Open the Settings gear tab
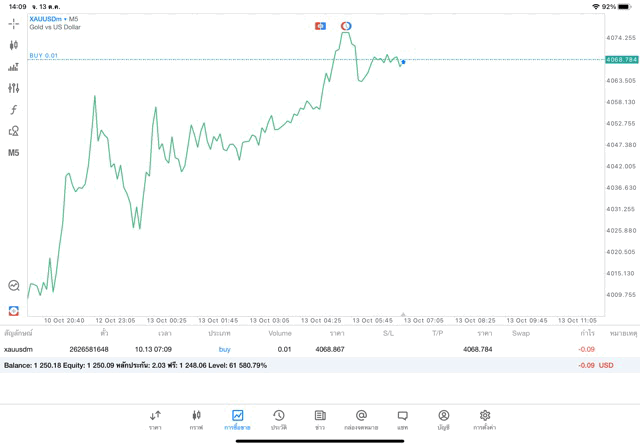640x447 pixels. click(x=485, y=420)
